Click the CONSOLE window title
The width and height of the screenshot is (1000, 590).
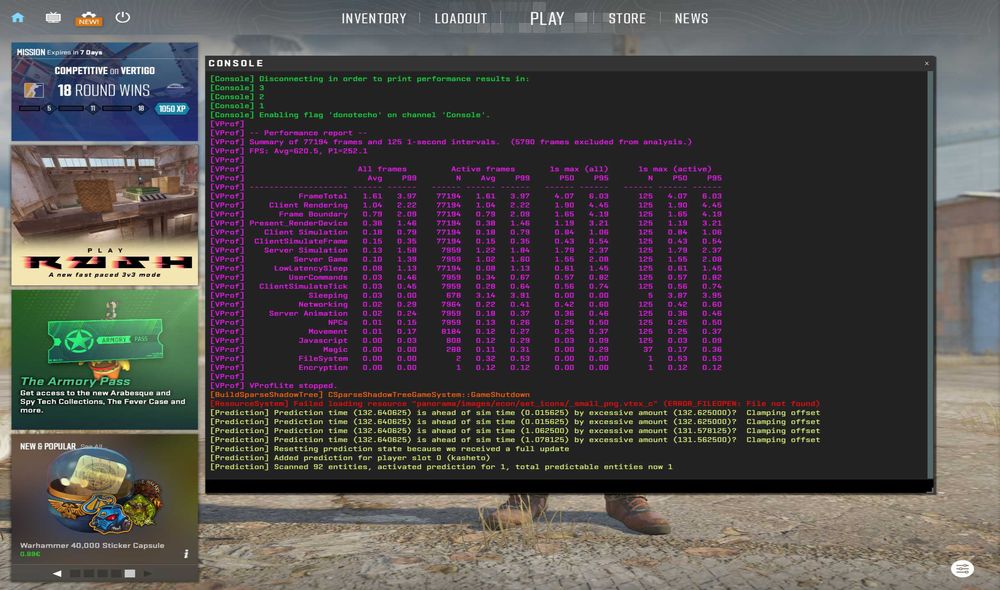click(x=236, y=63)
